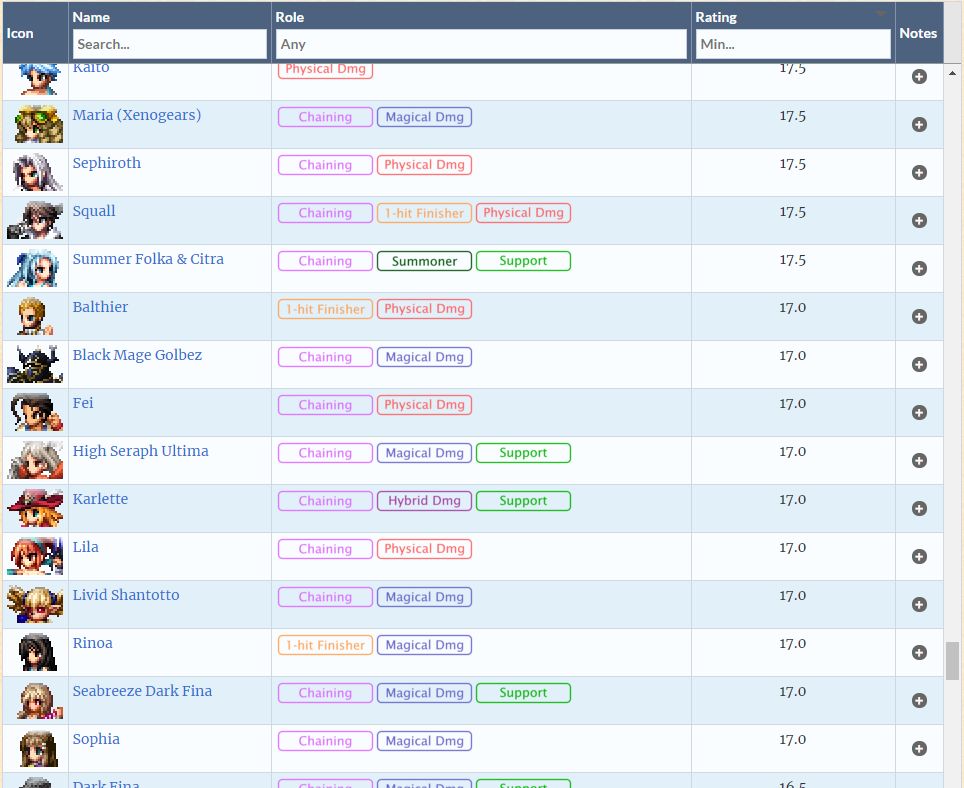
Task: Click plus icon in Karlette row
Action: 919,508
